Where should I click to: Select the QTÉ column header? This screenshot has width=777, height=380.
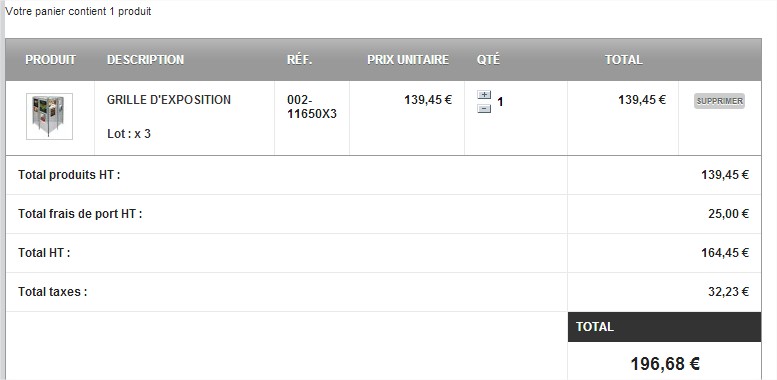(x=489, y=60)
